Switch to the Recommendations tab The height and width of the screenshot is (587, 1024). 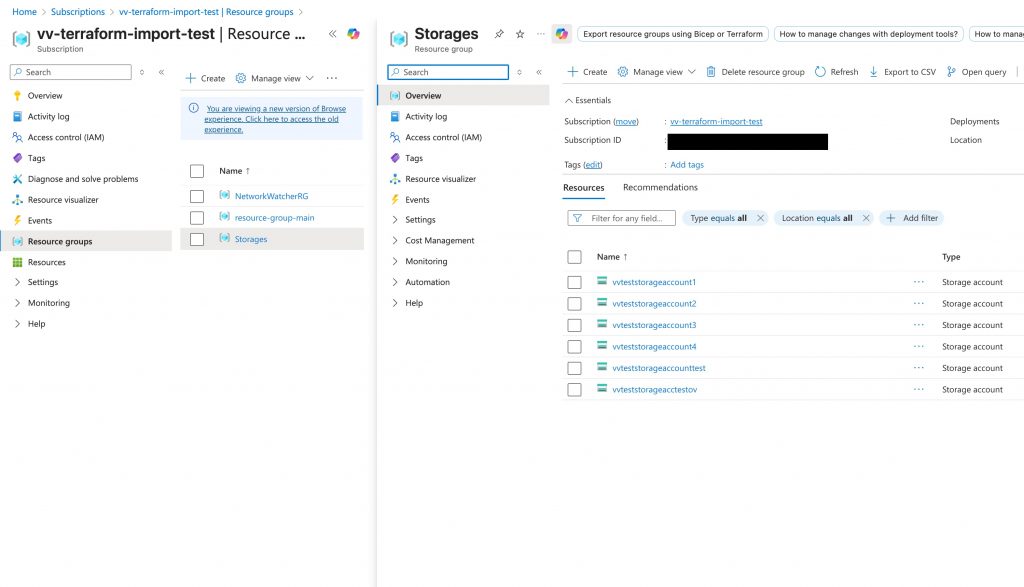point(660,188)
